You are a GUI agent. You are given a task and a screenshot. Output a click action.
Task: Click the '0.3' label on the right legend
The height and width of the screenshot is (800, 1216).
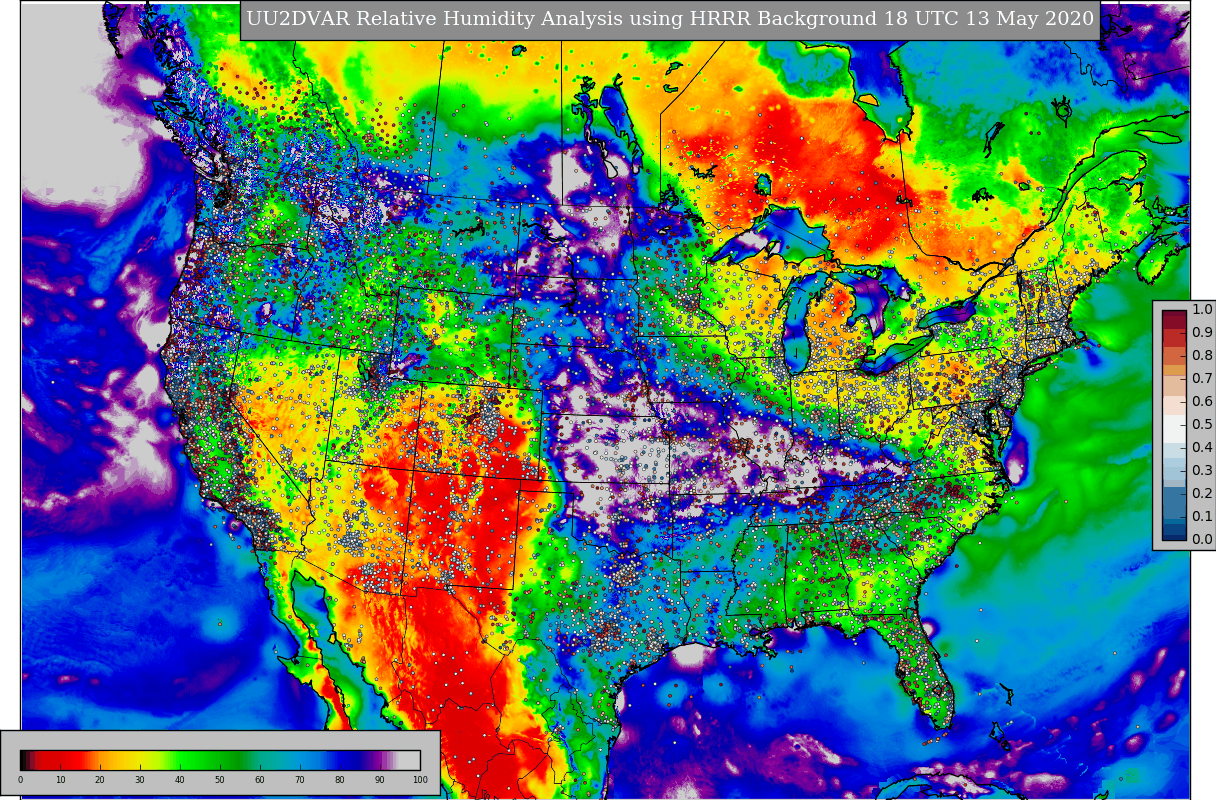click(x=1202, y=471)
